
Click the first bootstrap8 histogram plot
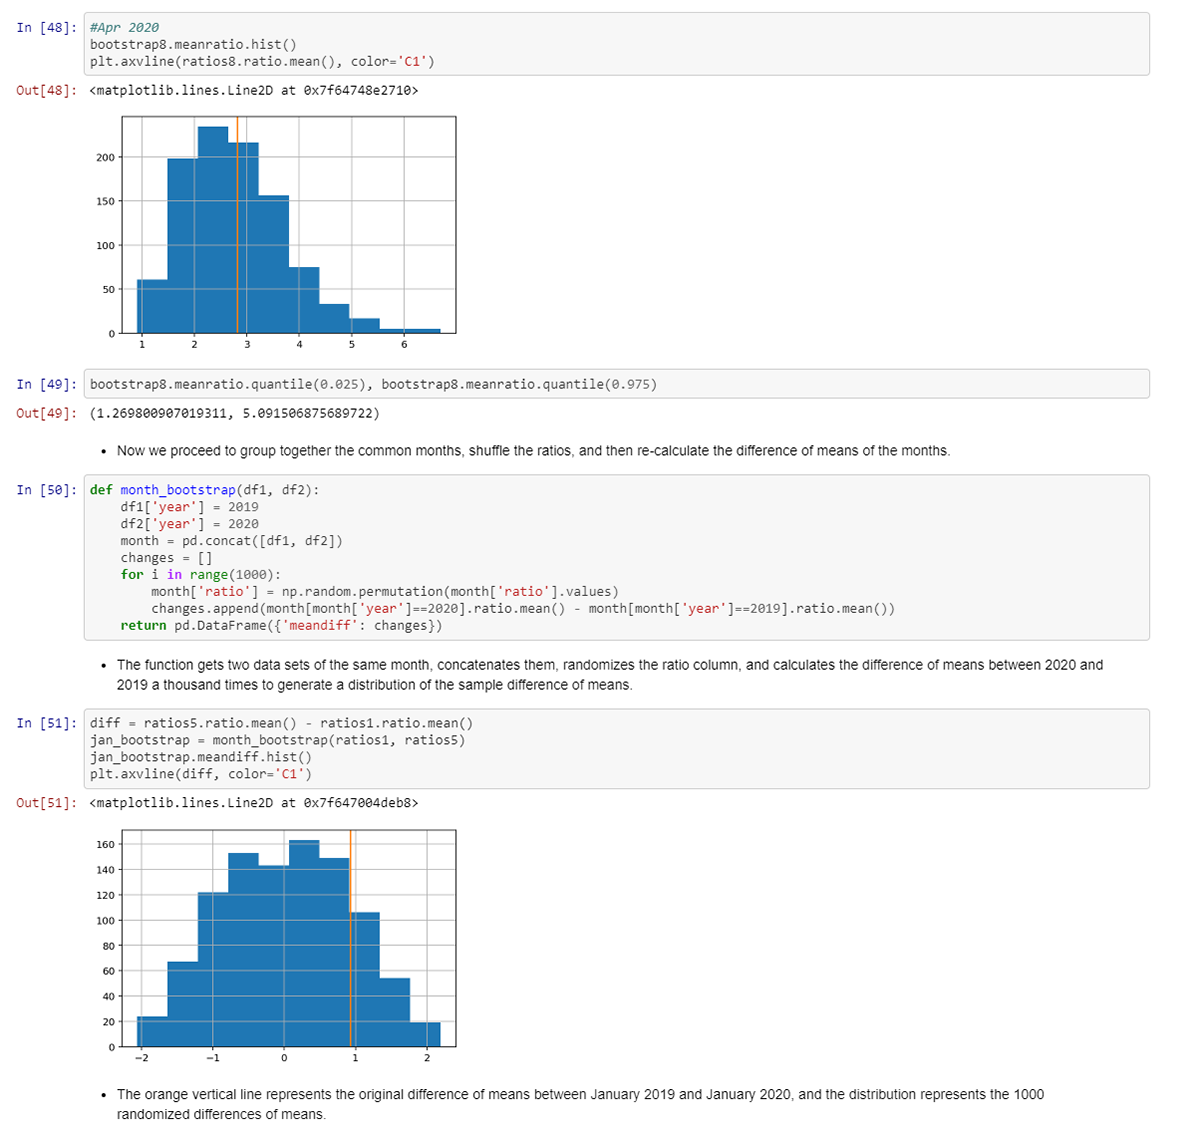click(x=274, y=233)
